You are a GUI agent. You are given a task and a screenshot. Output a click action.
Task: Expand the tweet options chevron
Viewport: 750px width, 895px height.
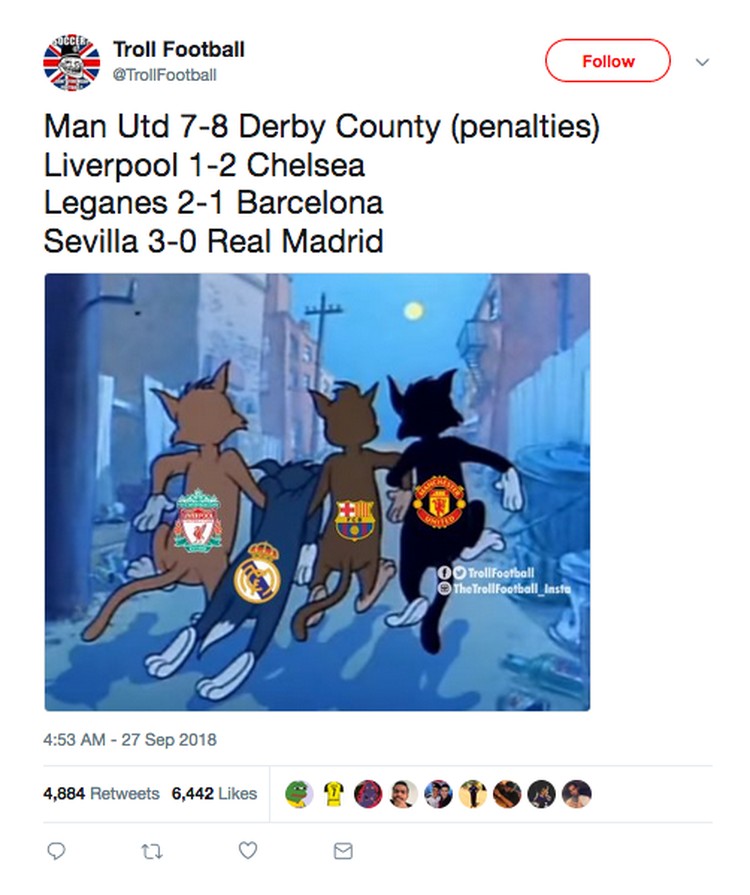coord(702,62)
